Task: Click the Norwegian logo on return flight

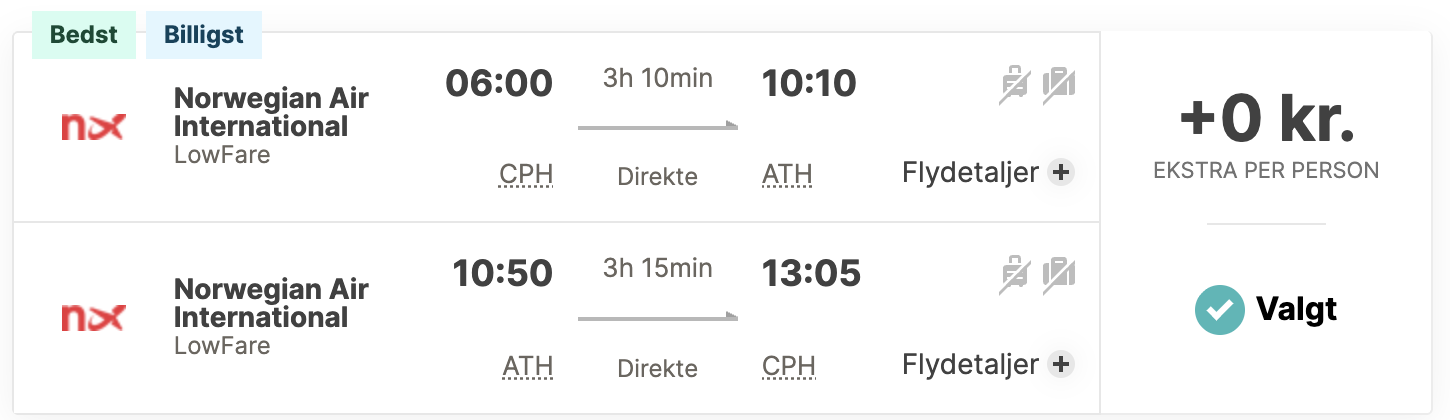Action: click(93, 318)
